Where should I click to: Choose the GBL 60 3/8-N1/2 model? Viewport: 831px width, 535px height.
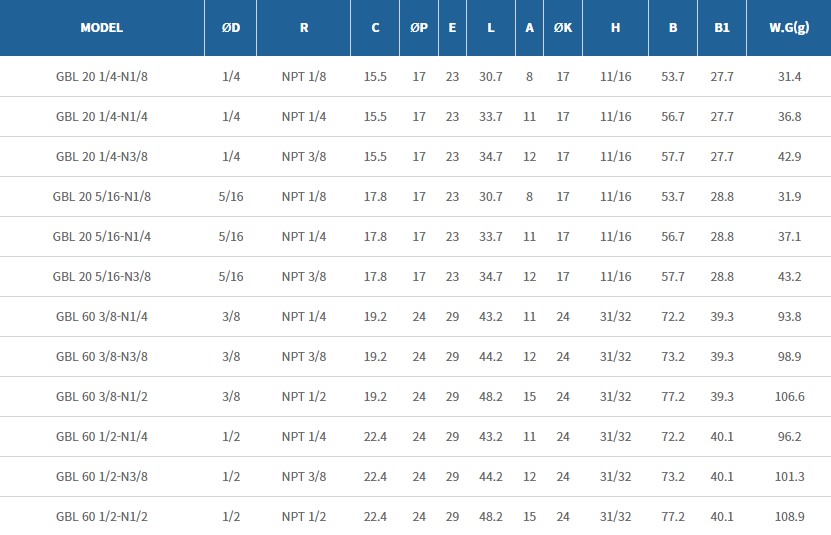click(x=102, y=397)
